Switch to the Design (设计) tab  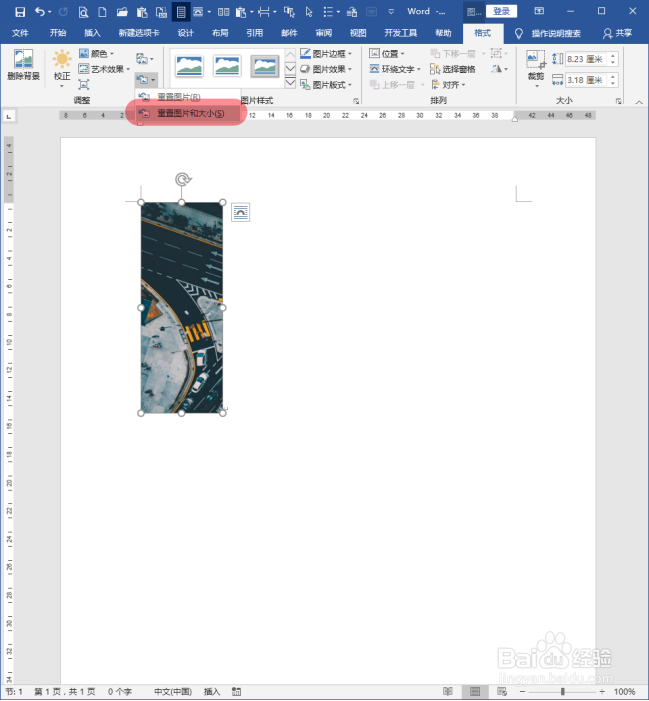(185, 33)
